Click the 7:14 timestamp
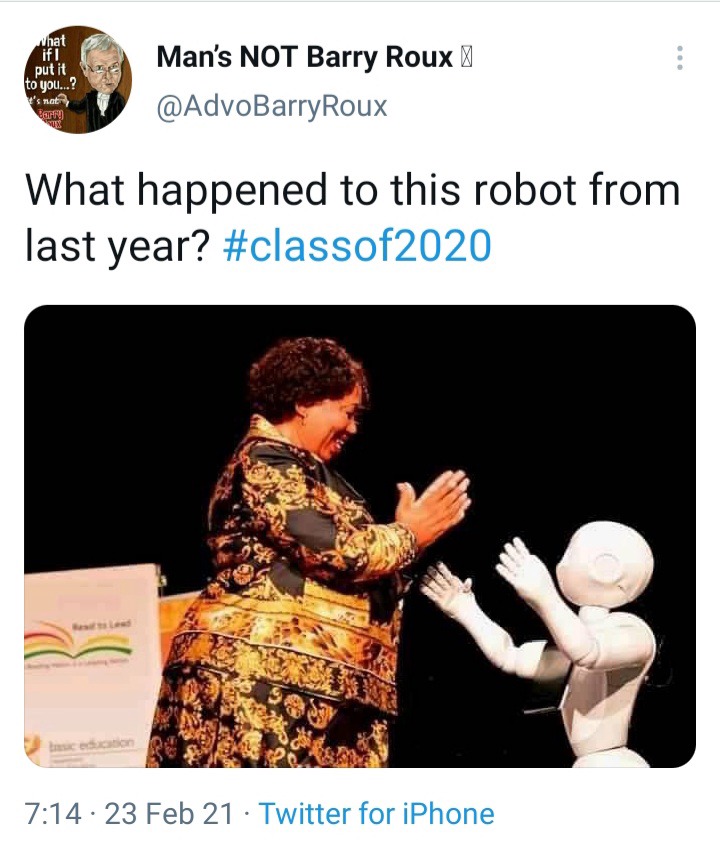 [53, 814]
